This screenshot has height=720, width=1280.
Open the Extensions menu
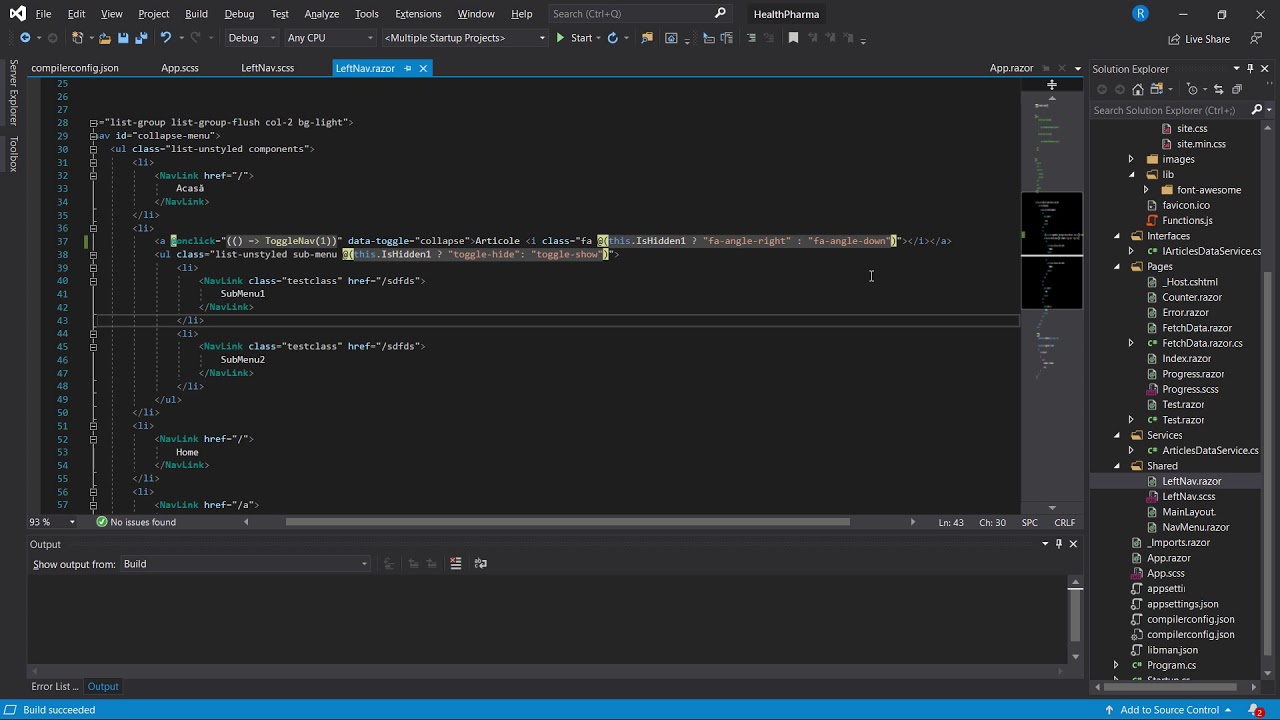417,14
